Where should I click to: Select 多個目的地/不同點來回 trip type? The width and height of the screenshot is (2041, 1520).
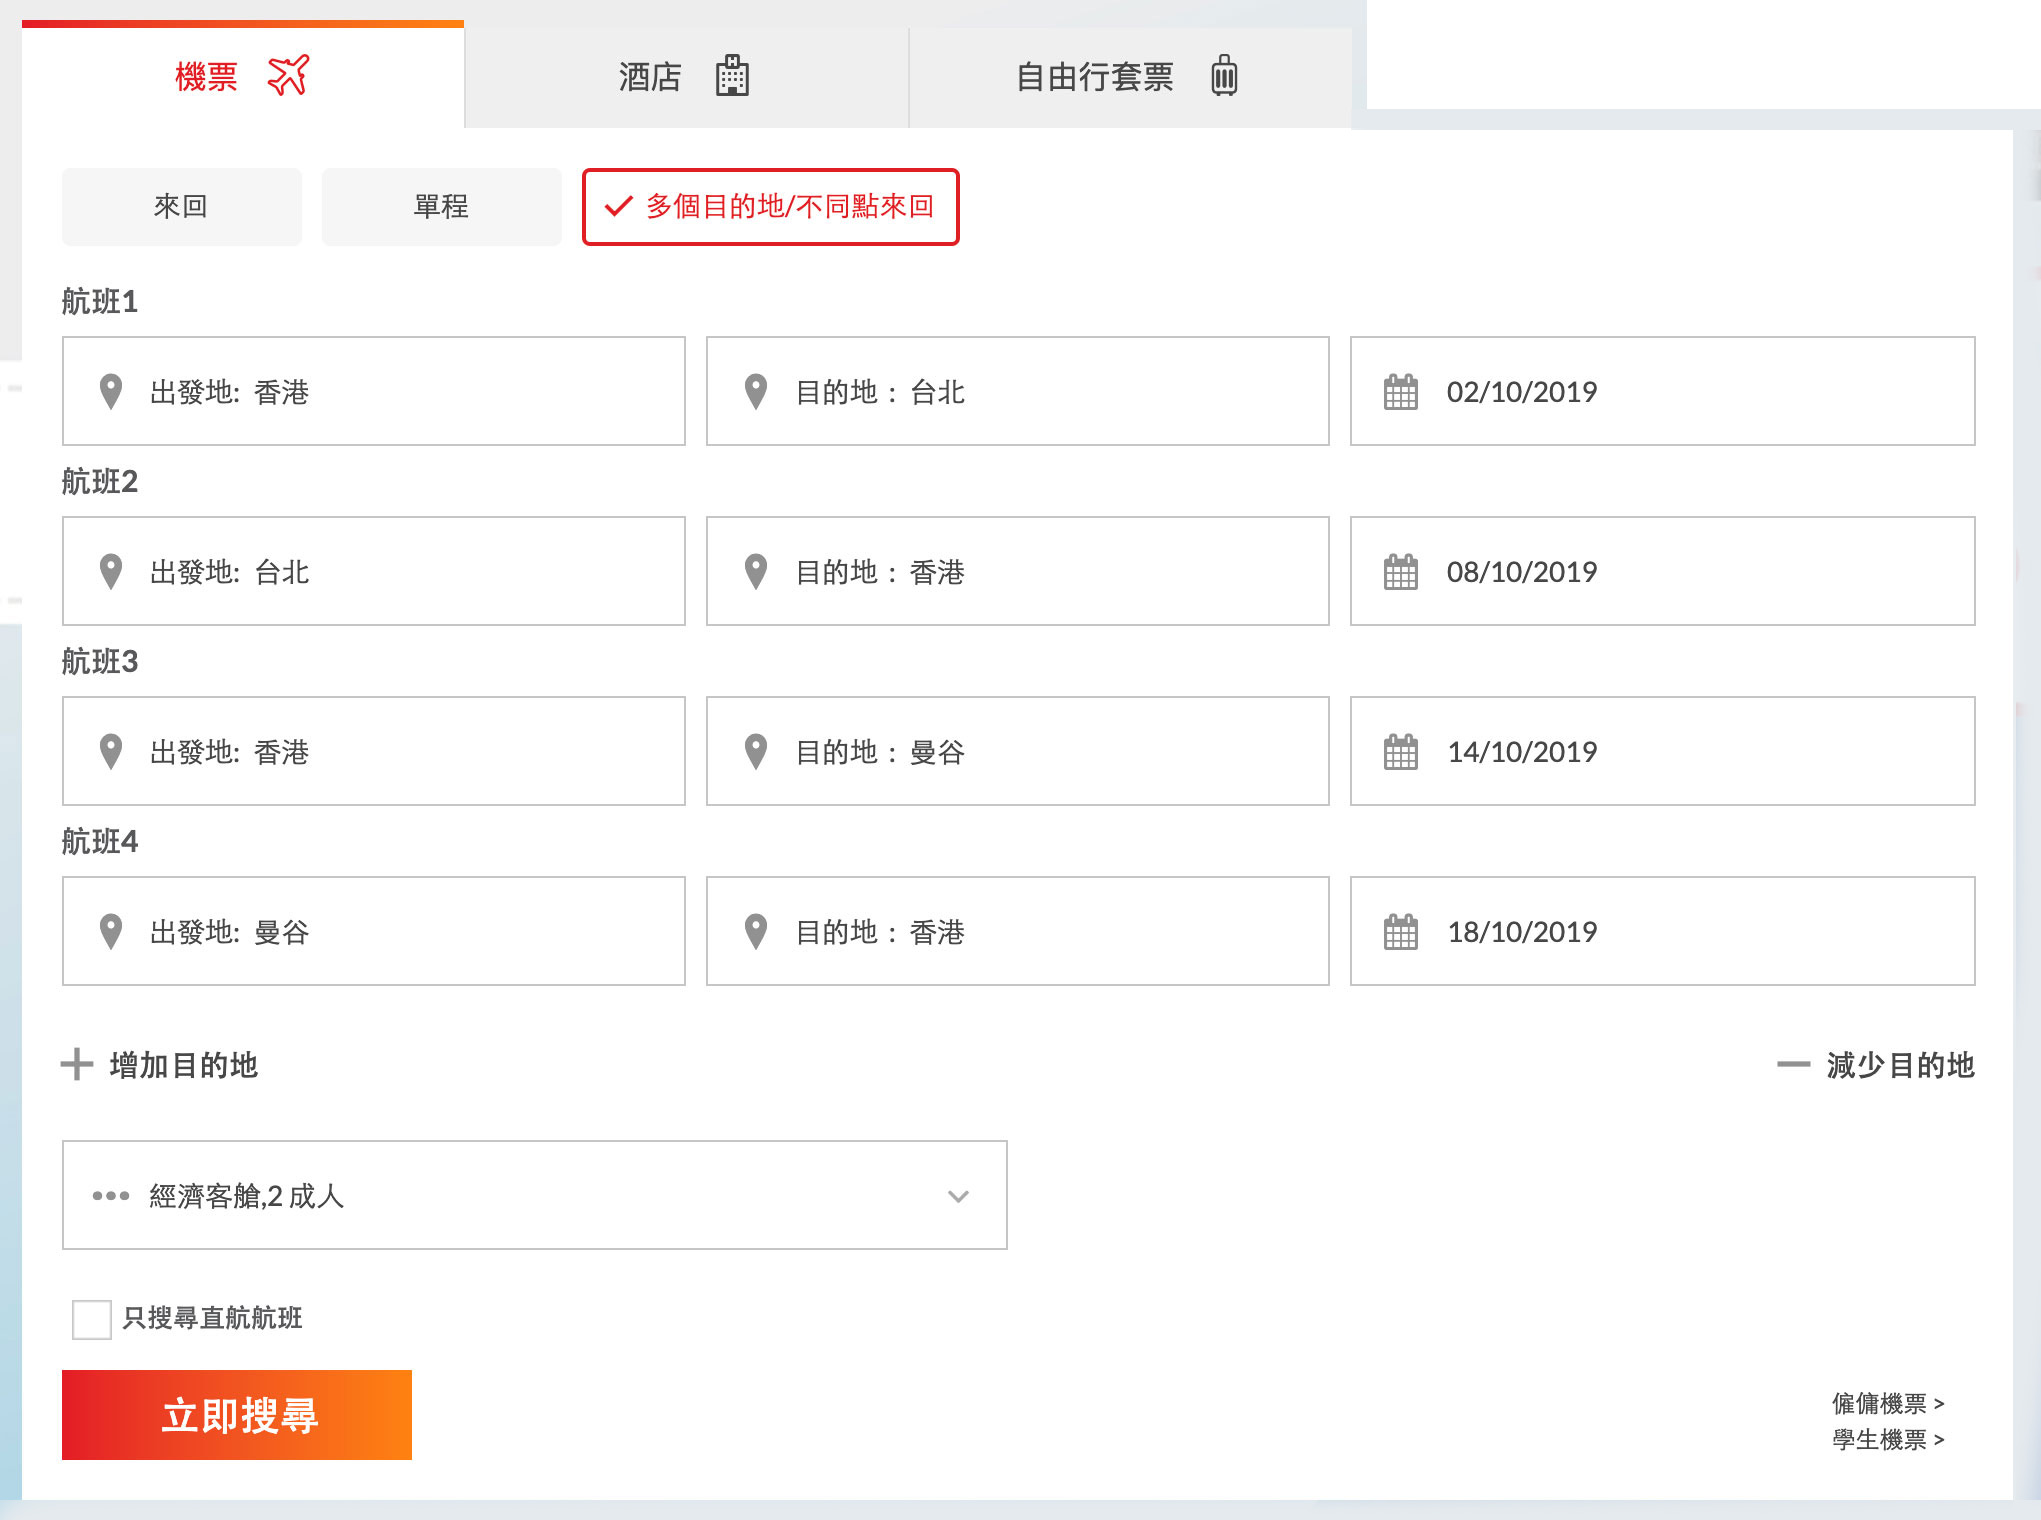click(x=771, y=207)
